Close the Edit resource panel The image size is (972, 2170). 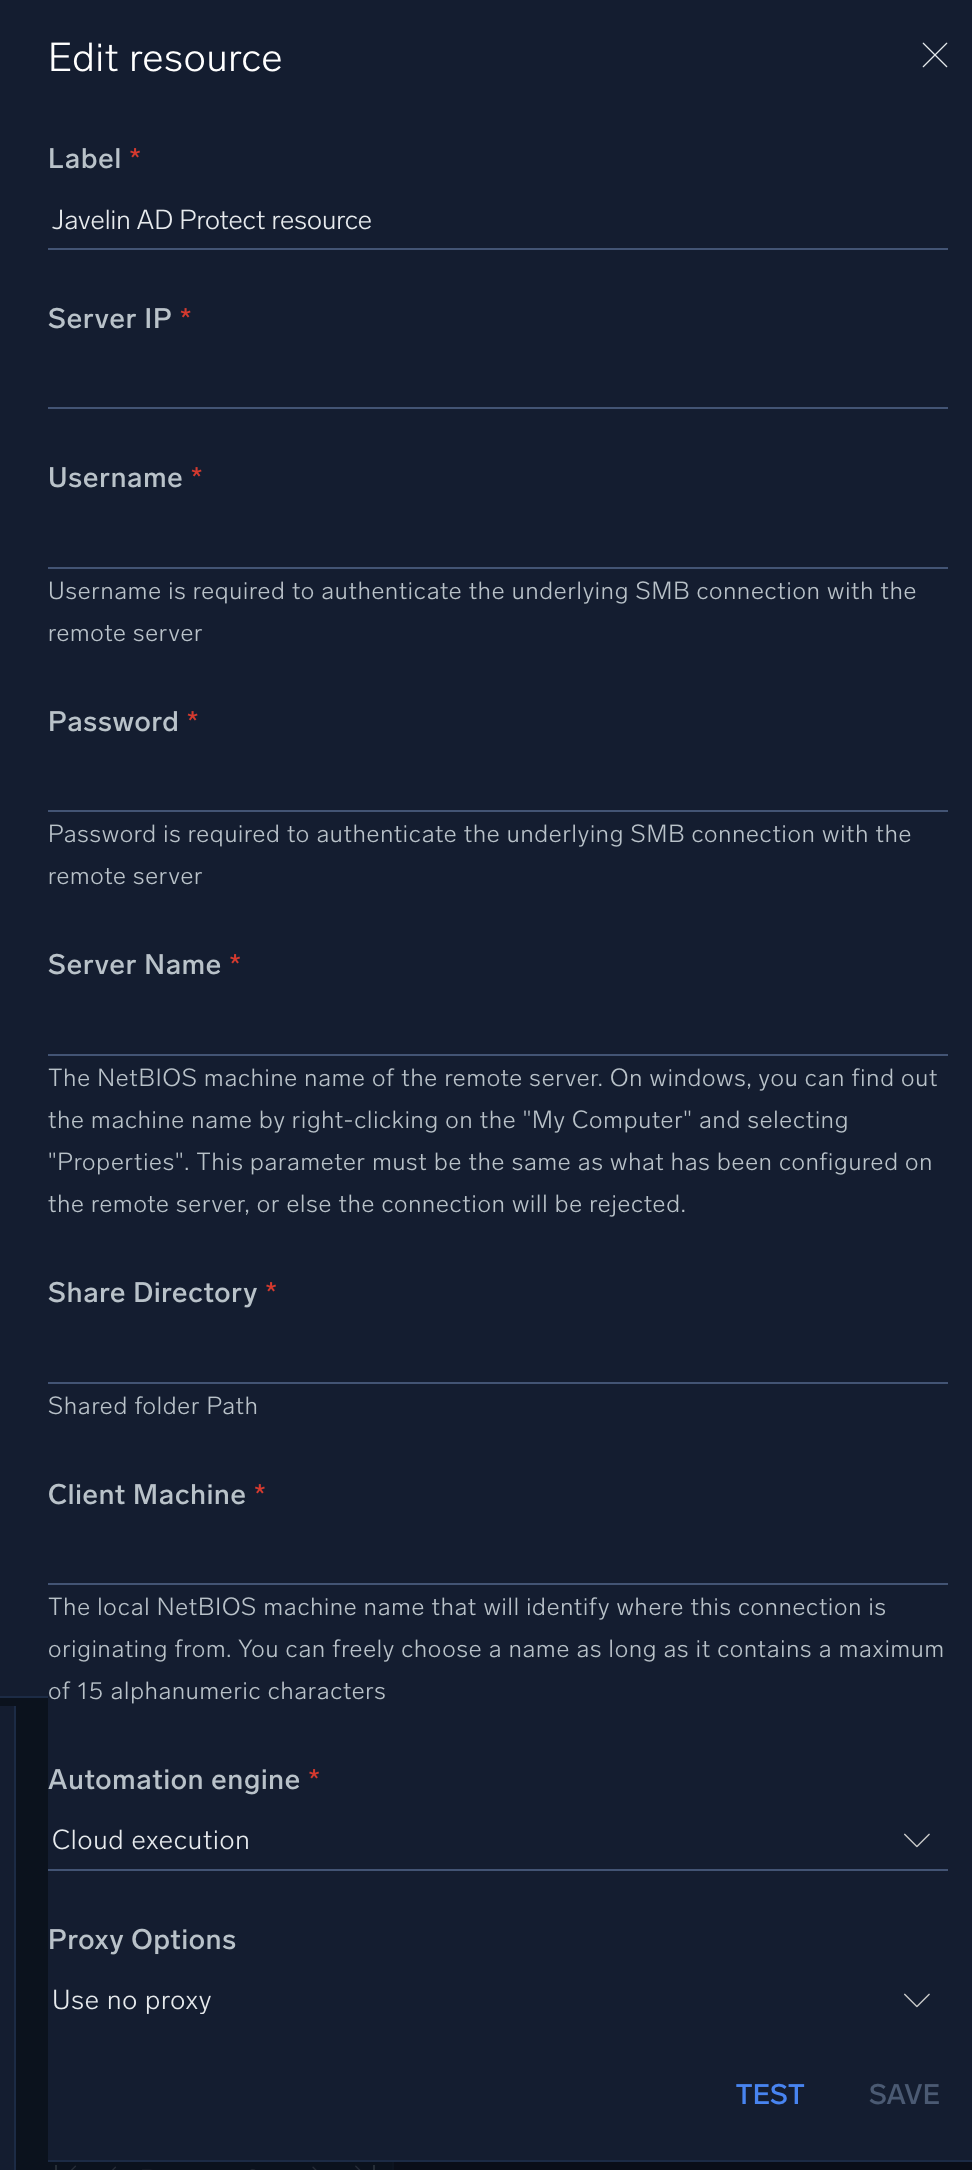coord(934,56)
